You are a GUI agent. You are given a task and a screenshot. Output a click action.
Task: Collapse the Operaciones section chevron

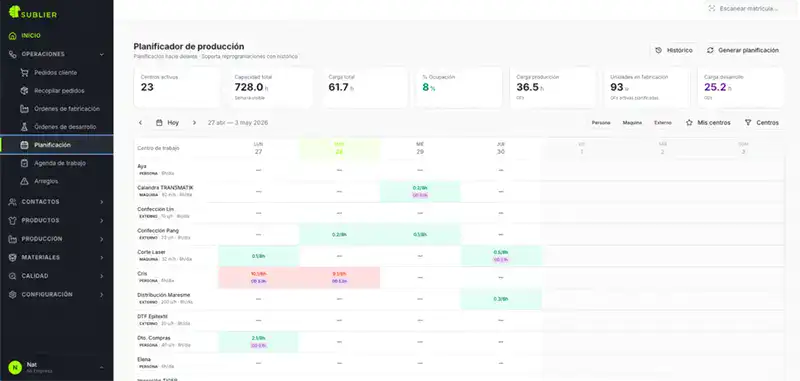click(x=102, y=54)
